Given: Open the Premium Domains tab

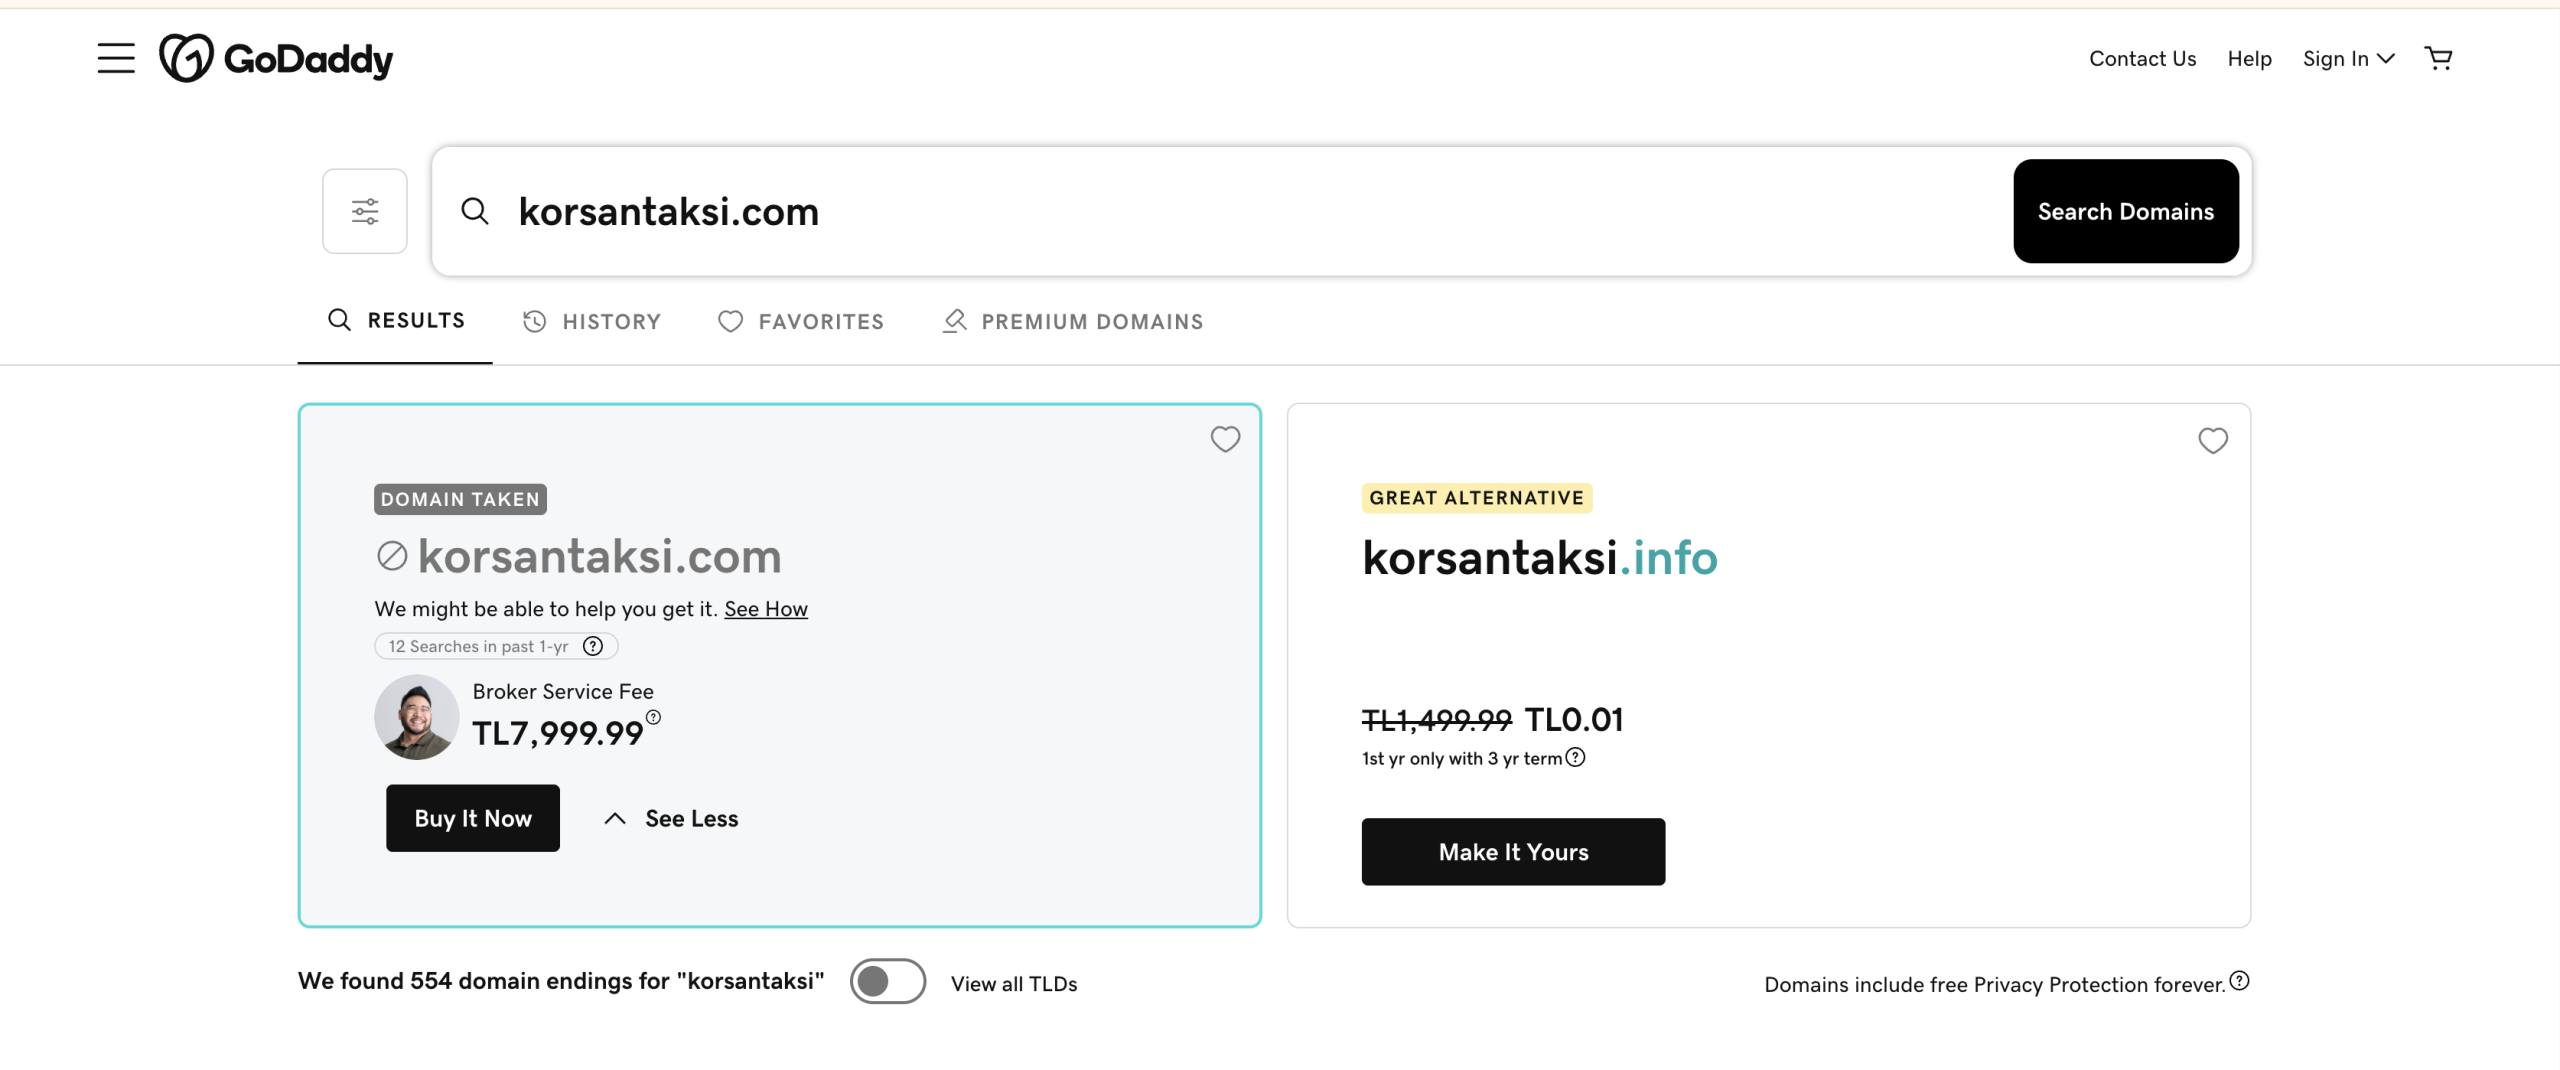Looking at the screenshot, I should click(1073, 321).
